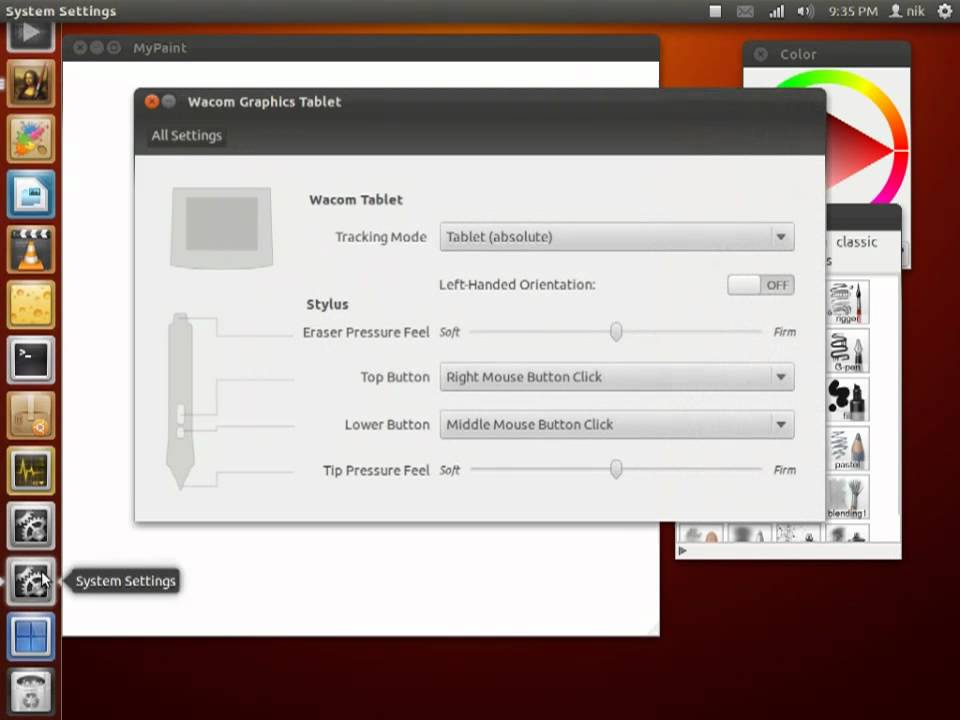Open the sound volume indicator
The width and height of the screenshot is (960, 720).
806,11
